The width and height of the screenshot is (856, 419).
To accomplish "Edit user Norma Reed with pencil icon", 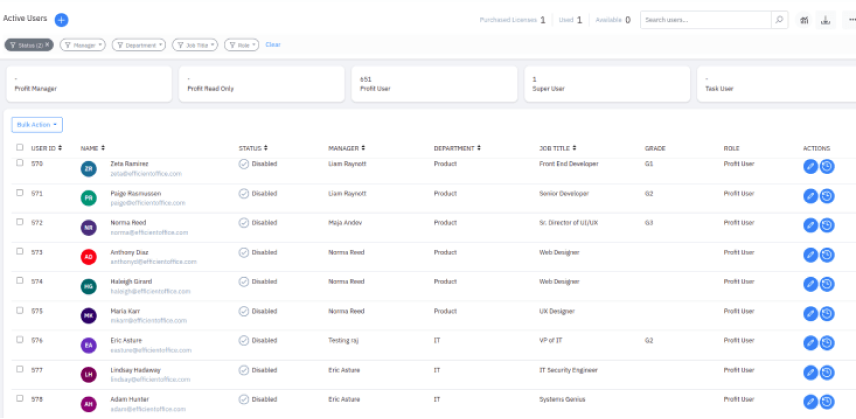I will (811, 225).
